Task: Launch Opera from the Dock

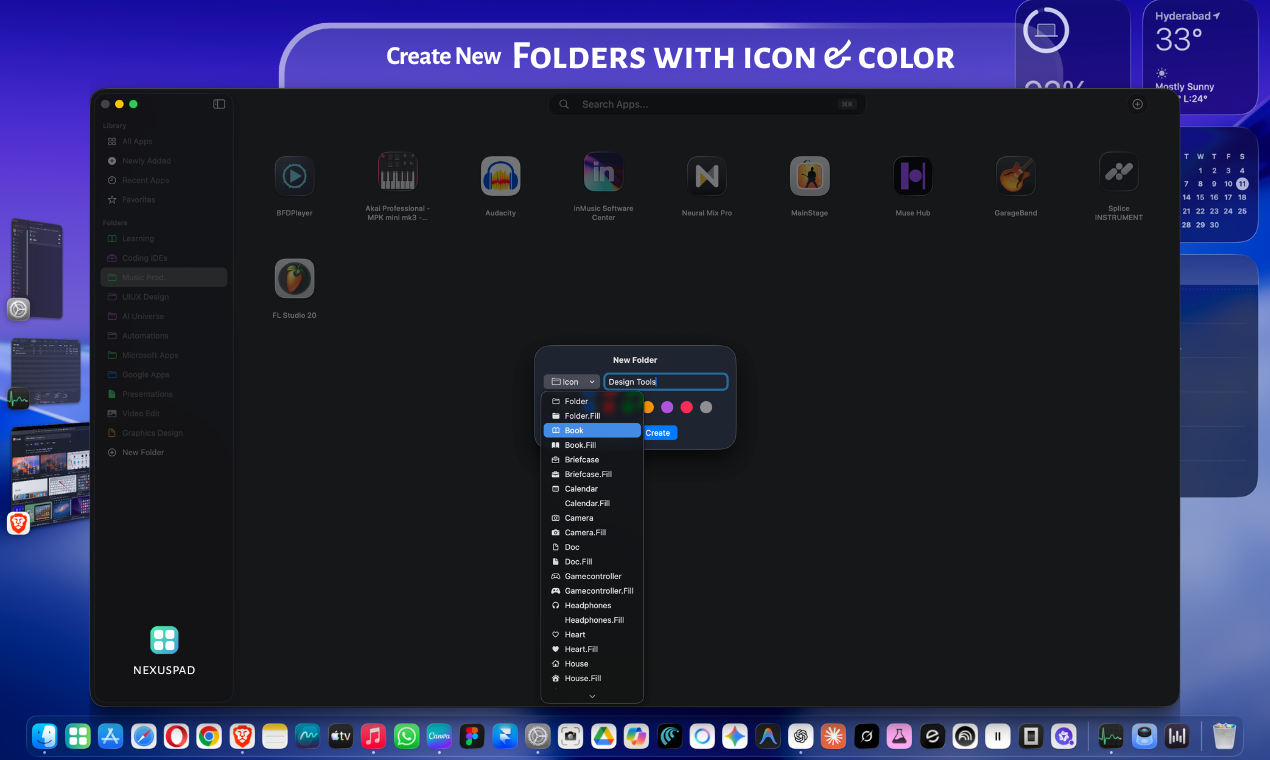Action: coord(176,737)
